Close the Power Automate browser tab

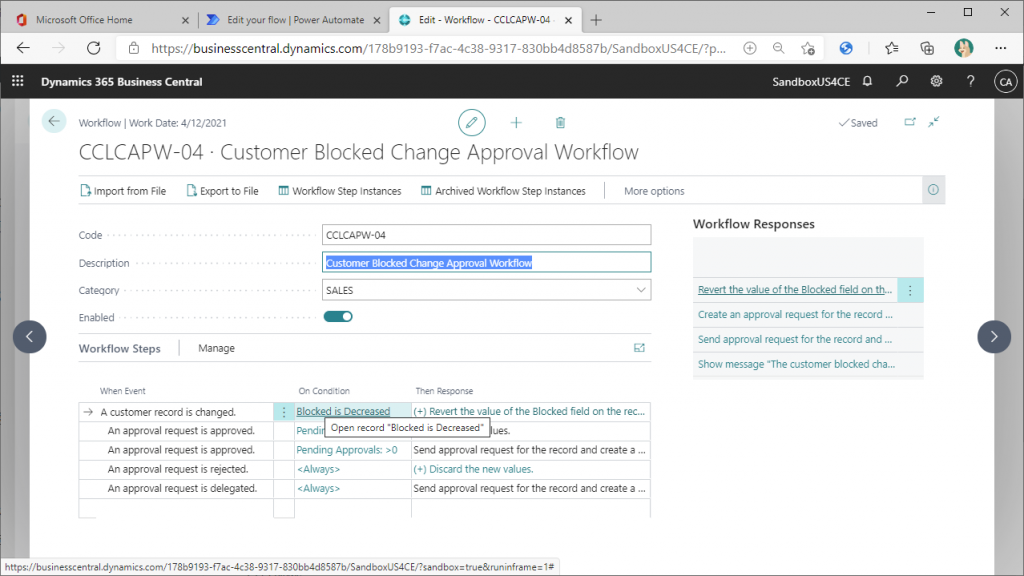click(x=377, y=20)
